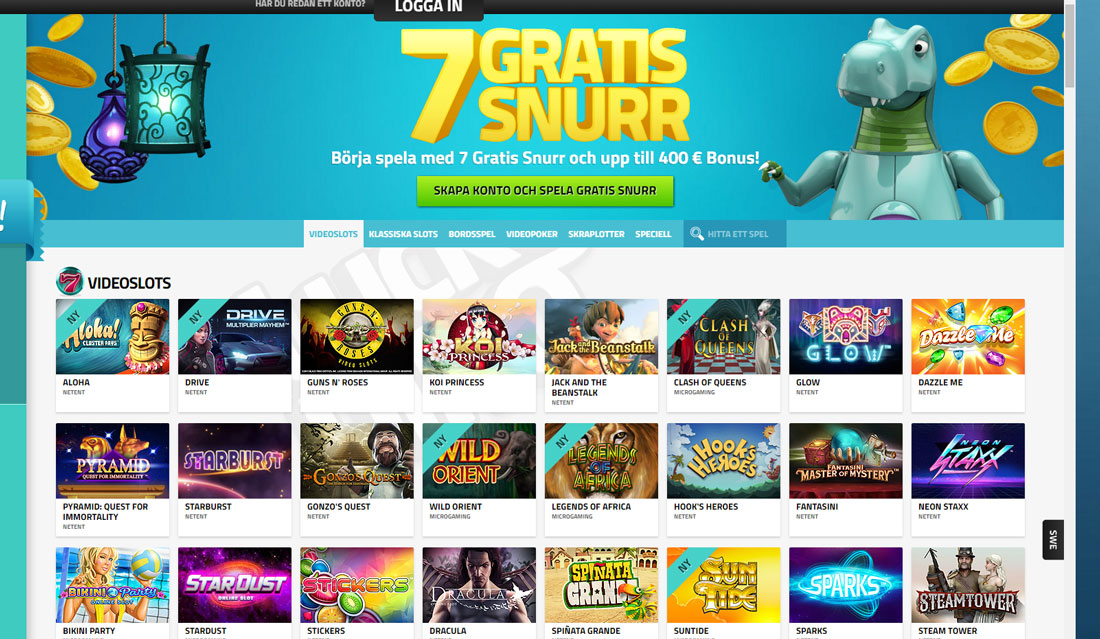This screenshot has height=639, width=1100.
Task: Switch to the Bordsspel tab
Action: (x=471, y=234)
